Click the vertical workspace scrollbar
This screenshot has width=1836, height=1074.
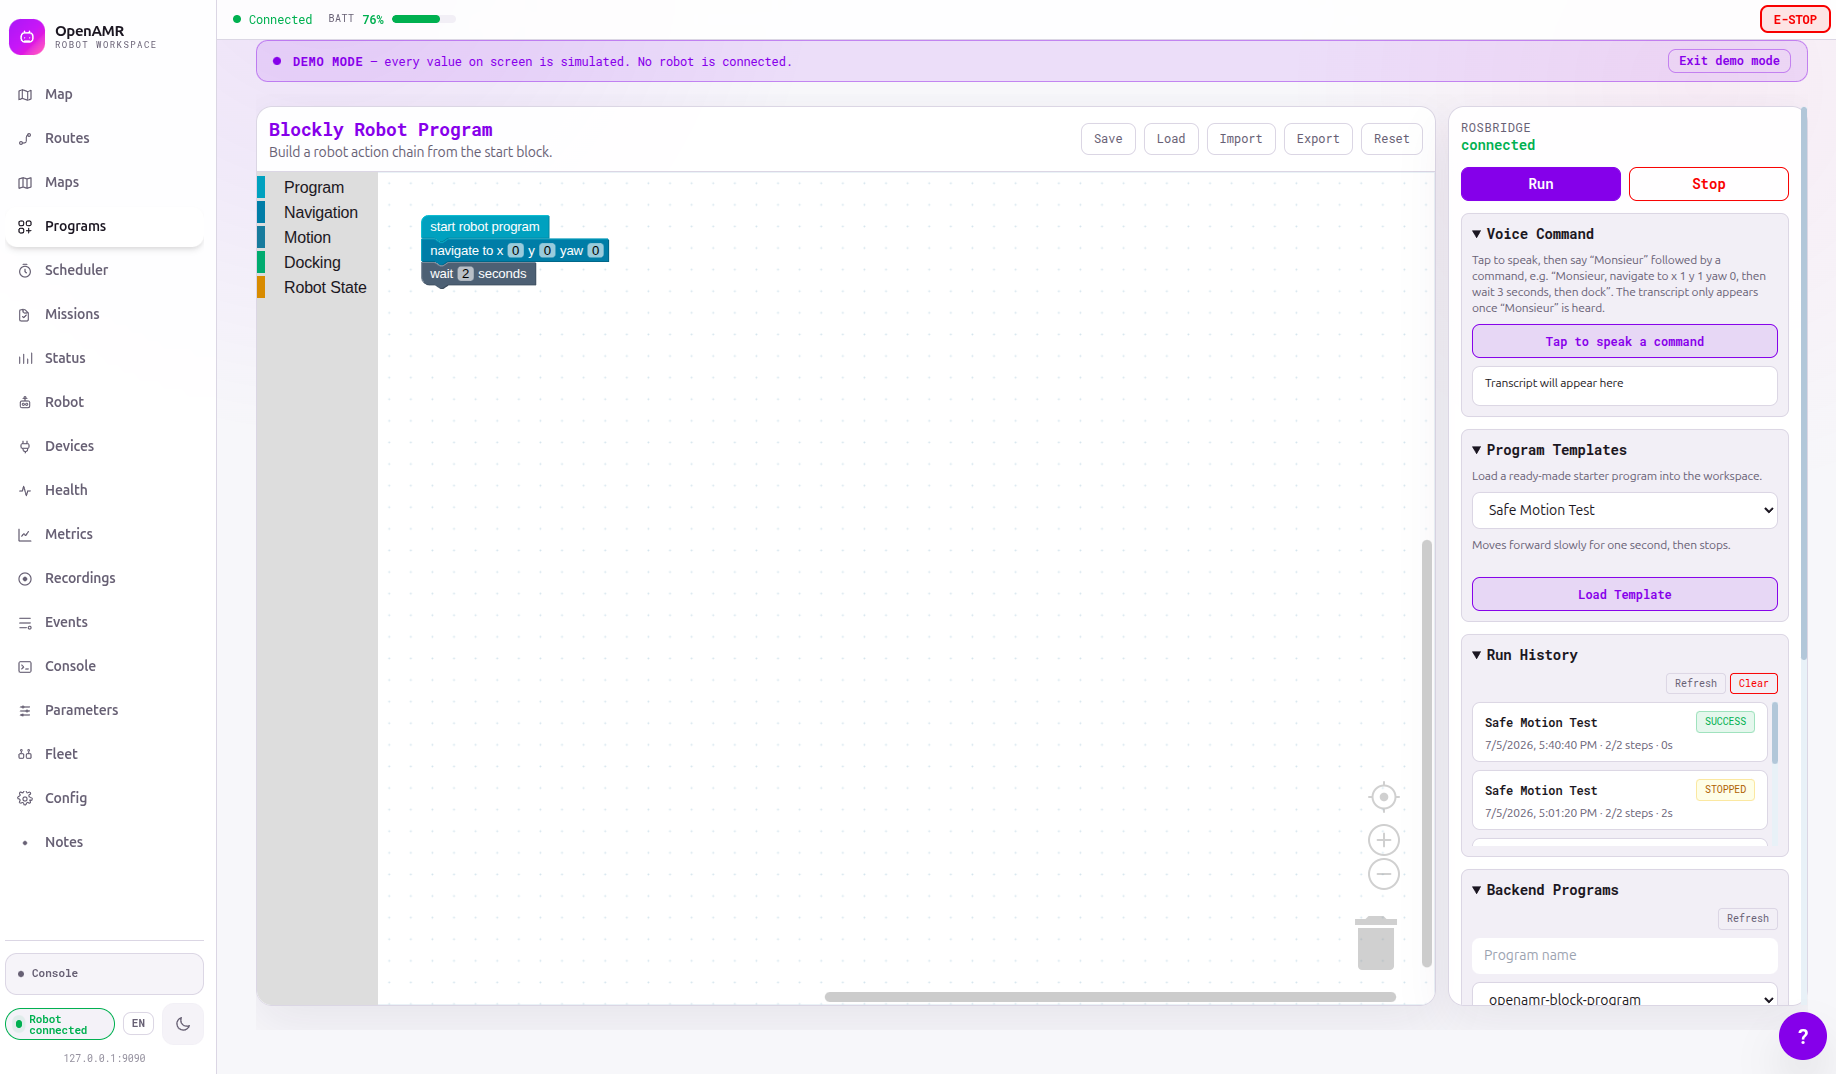(1427, 754)
